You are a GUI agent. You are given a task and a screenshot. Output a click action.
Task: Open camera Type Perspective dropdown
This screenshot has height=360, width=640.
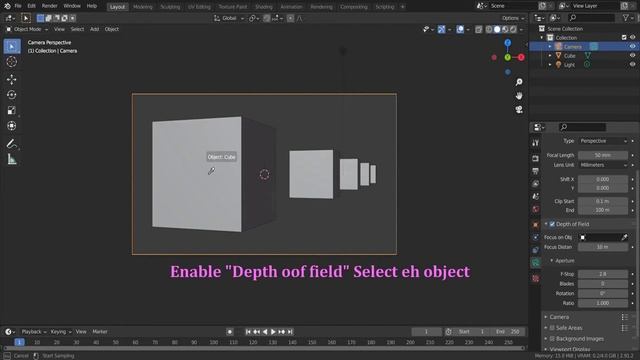tap(603, 141)
